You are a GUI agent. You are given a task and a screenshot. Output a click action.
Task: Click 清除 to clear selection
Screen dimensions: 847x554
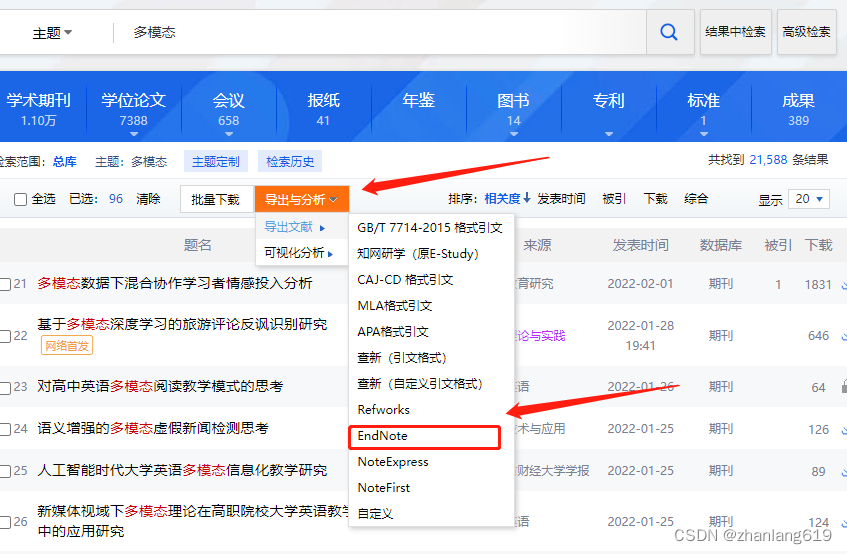(149, 199)
